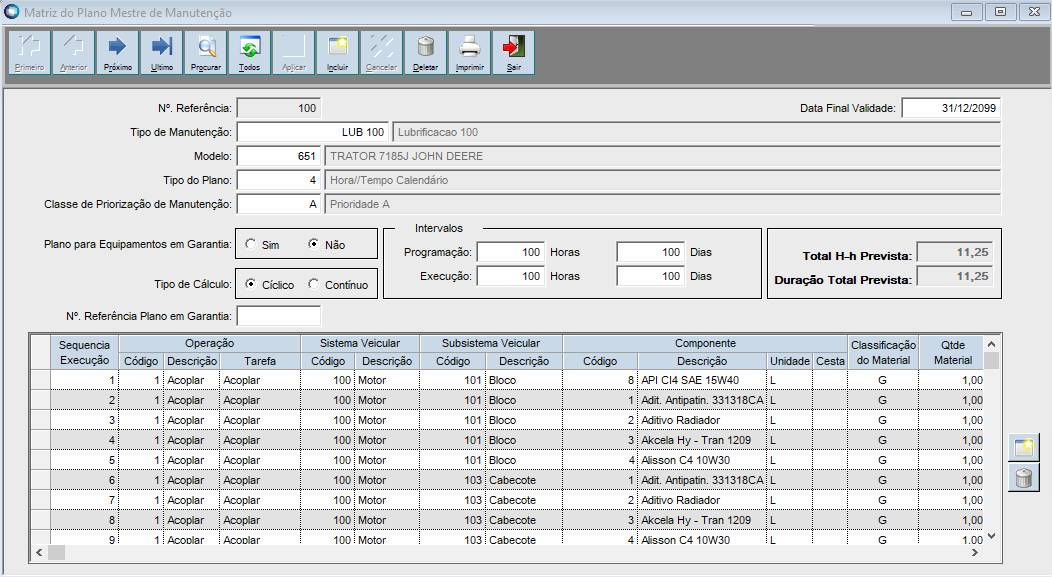Click the Anterior toolbar button
Screen dimensions: 1052x577
(x=74, y=52)
